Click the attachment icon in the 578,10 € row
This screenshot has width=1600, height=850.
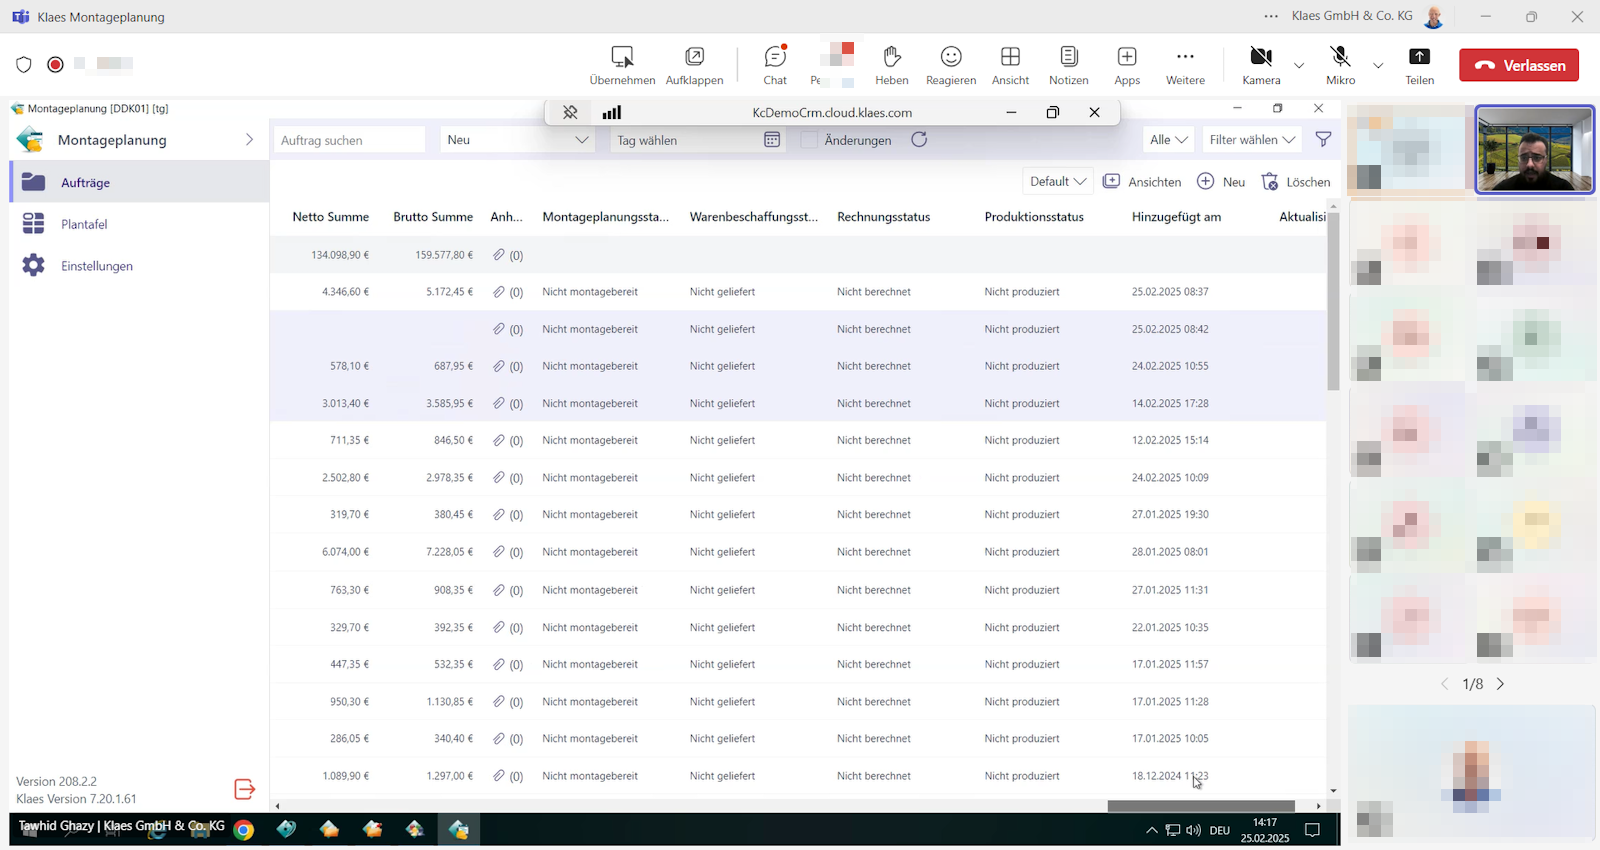(x=499, y=366)
